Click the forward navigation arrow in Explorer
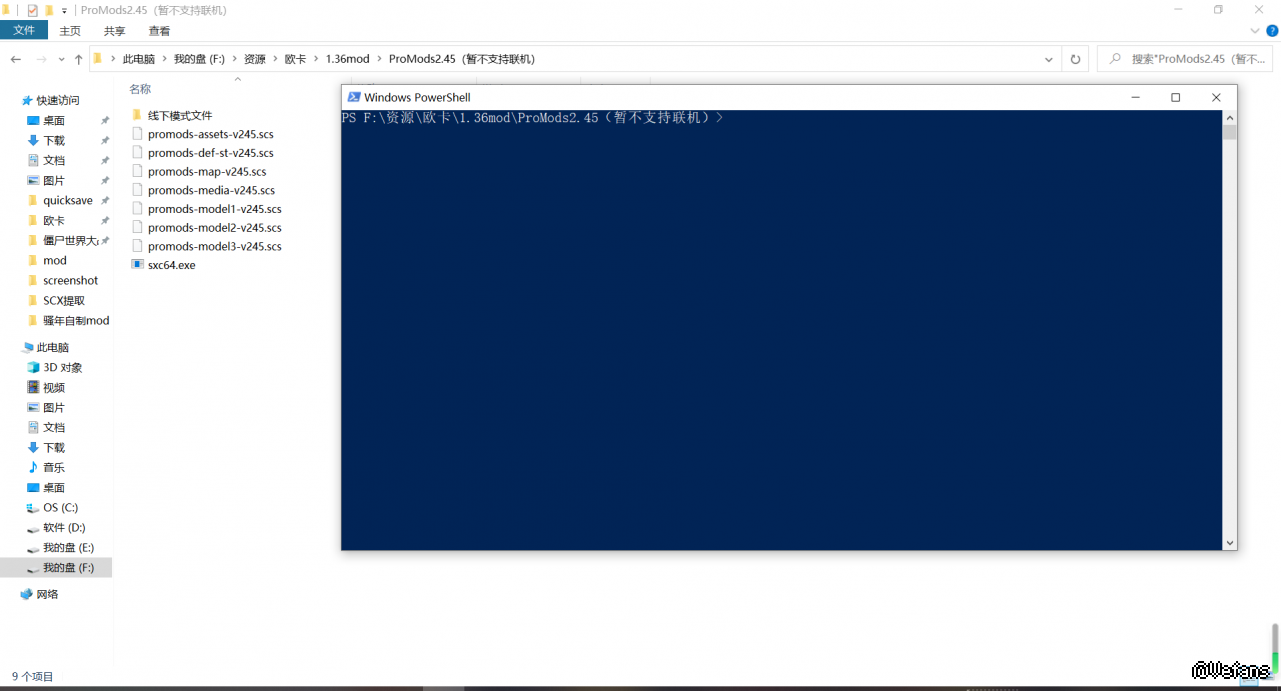 [41, 59]
